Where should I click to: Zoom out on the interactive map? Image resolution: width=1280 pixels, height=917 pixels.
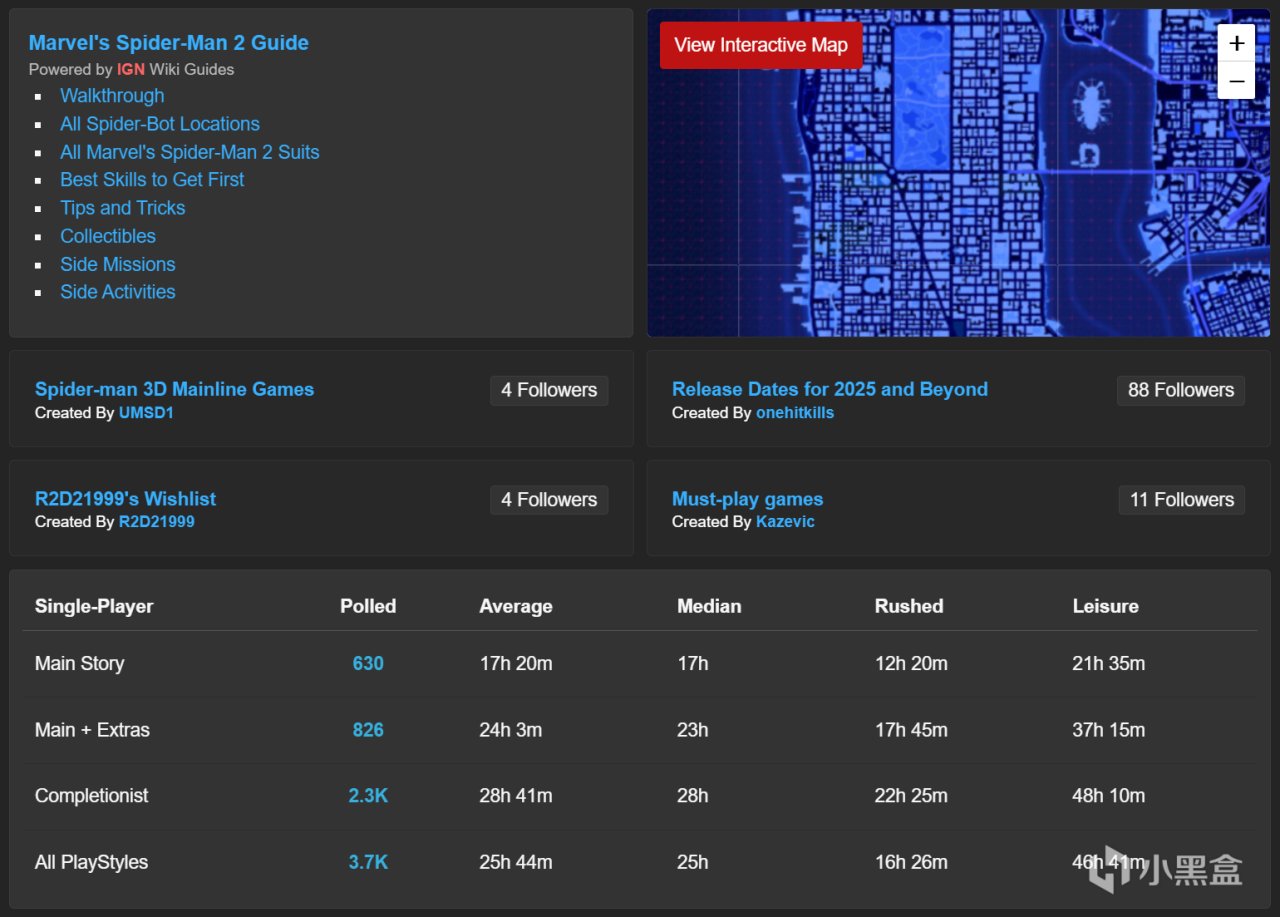1236,80
